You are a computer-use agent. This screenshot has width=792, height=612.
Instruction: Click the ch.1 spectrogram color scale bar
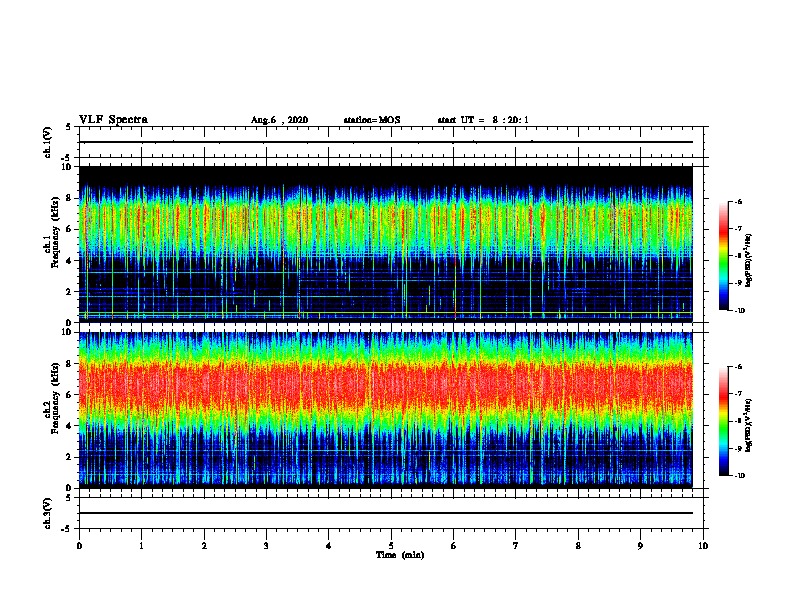click(724, 256)
